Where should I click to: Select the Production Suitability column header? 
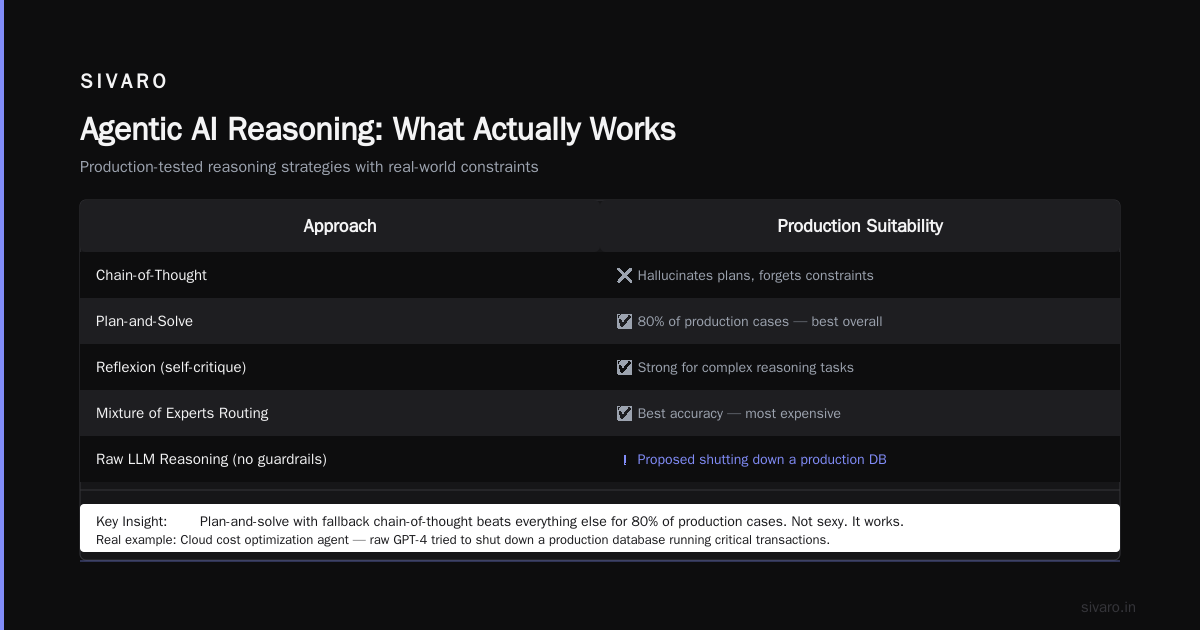pyautogui.click(x=860, y=226)
